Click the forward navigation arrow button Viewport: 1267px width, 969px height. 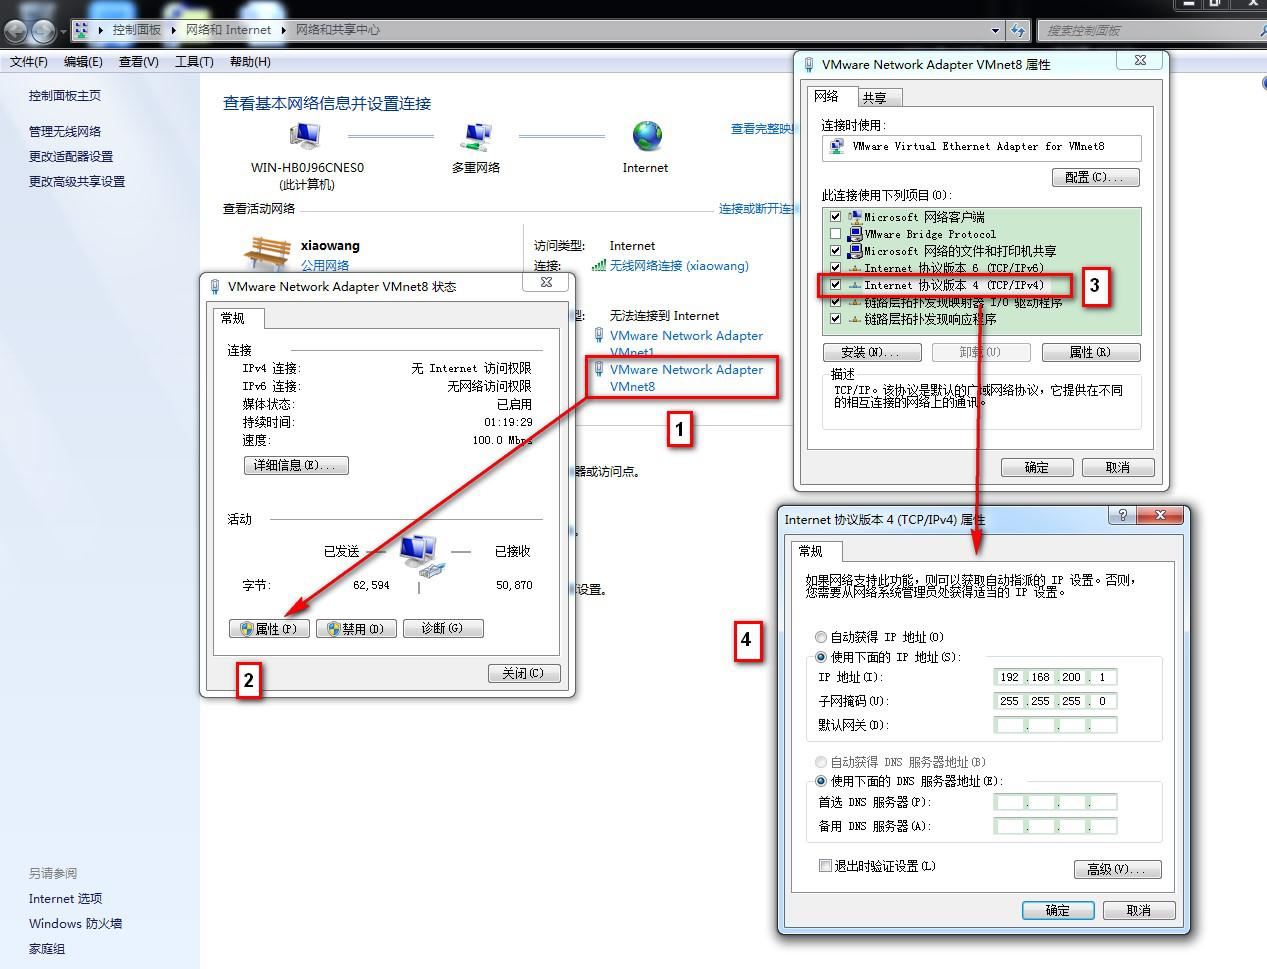click(x=43, y=31)
